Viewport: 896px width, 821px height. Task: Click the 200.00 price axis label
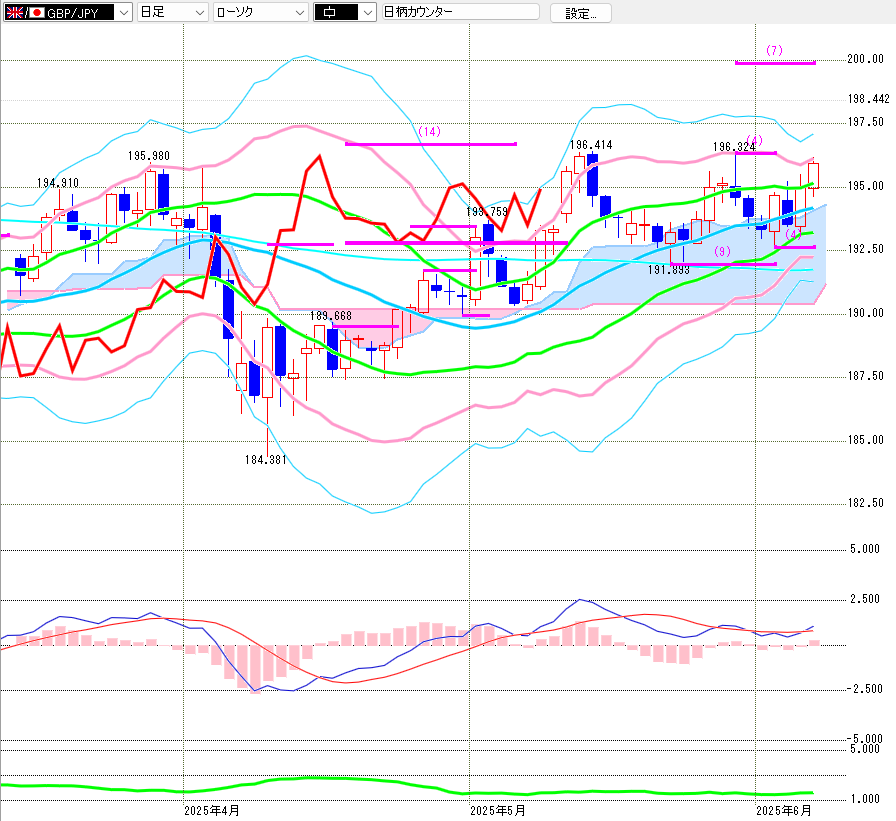click(865, 59)
